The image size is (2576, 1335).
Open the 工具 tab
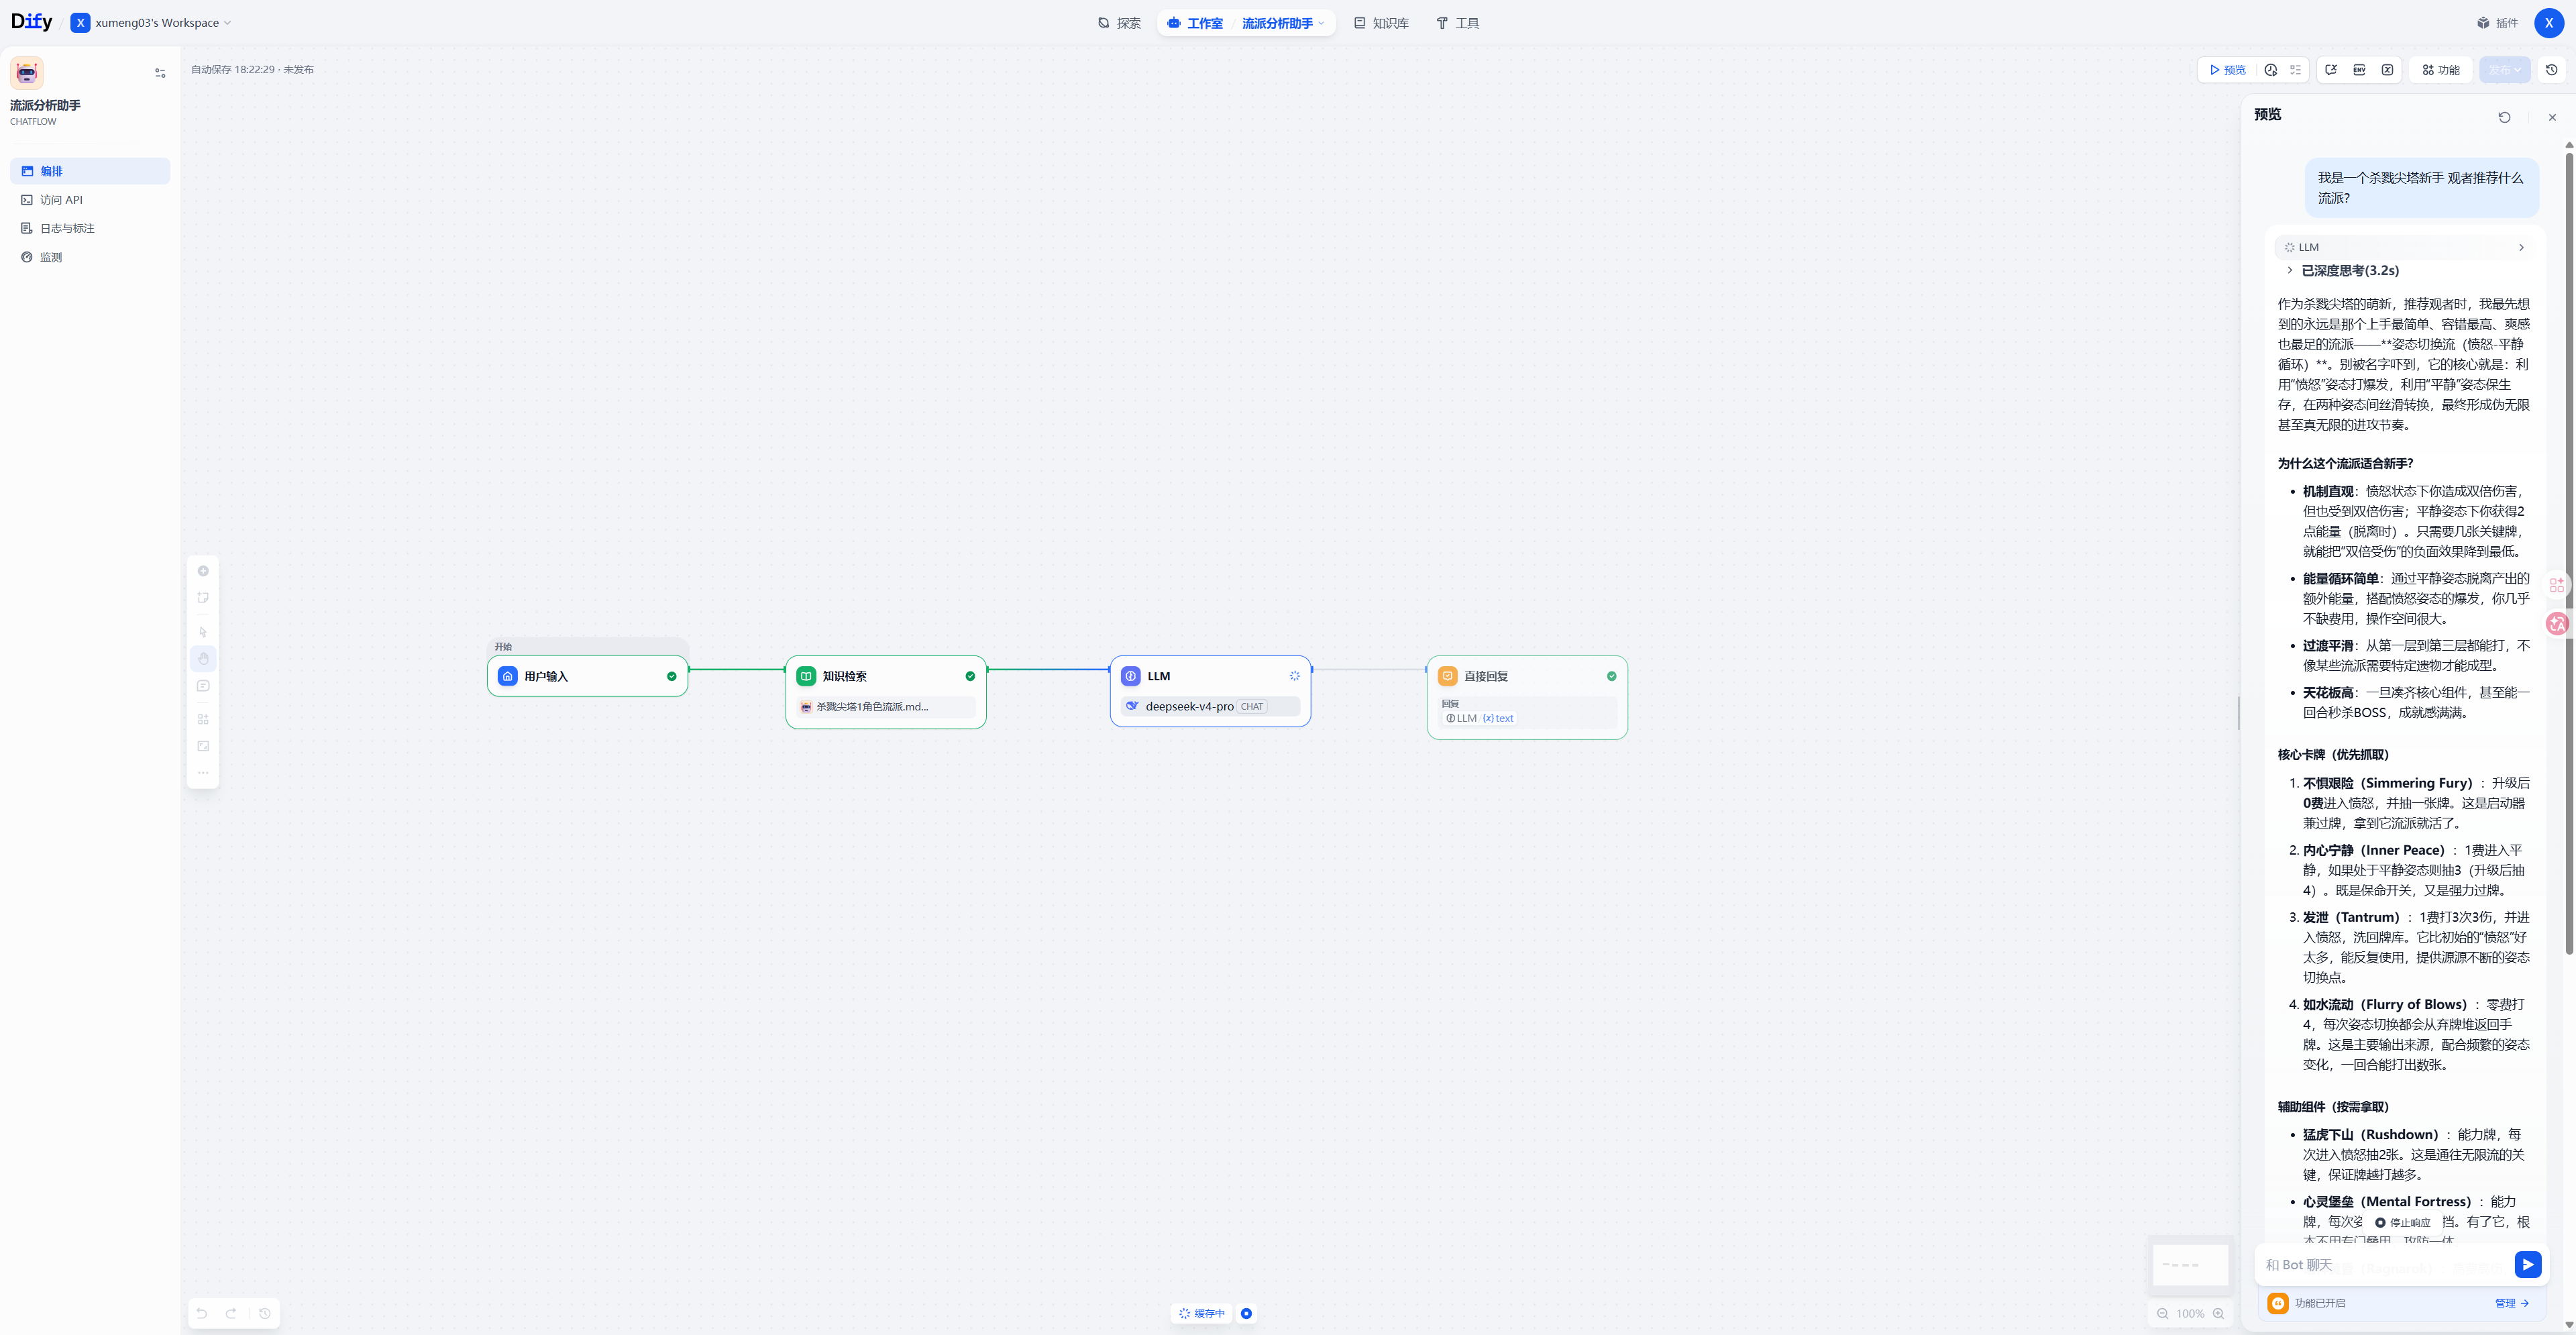1457,23
